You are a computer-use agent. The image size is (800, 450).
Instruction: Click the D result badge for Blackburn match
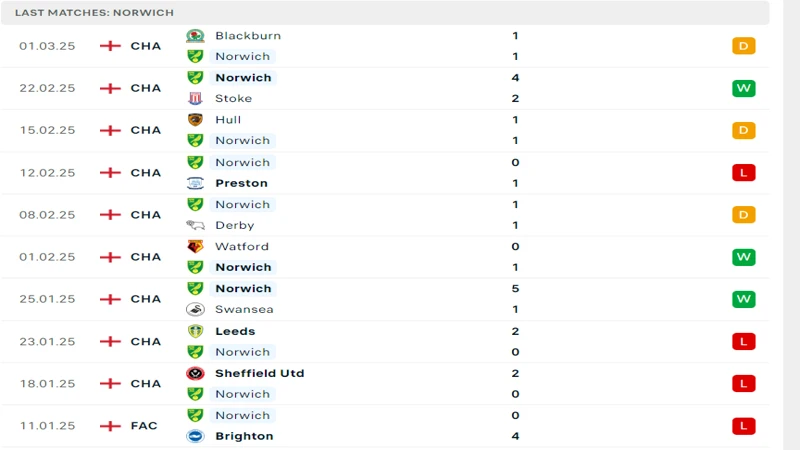743,46
